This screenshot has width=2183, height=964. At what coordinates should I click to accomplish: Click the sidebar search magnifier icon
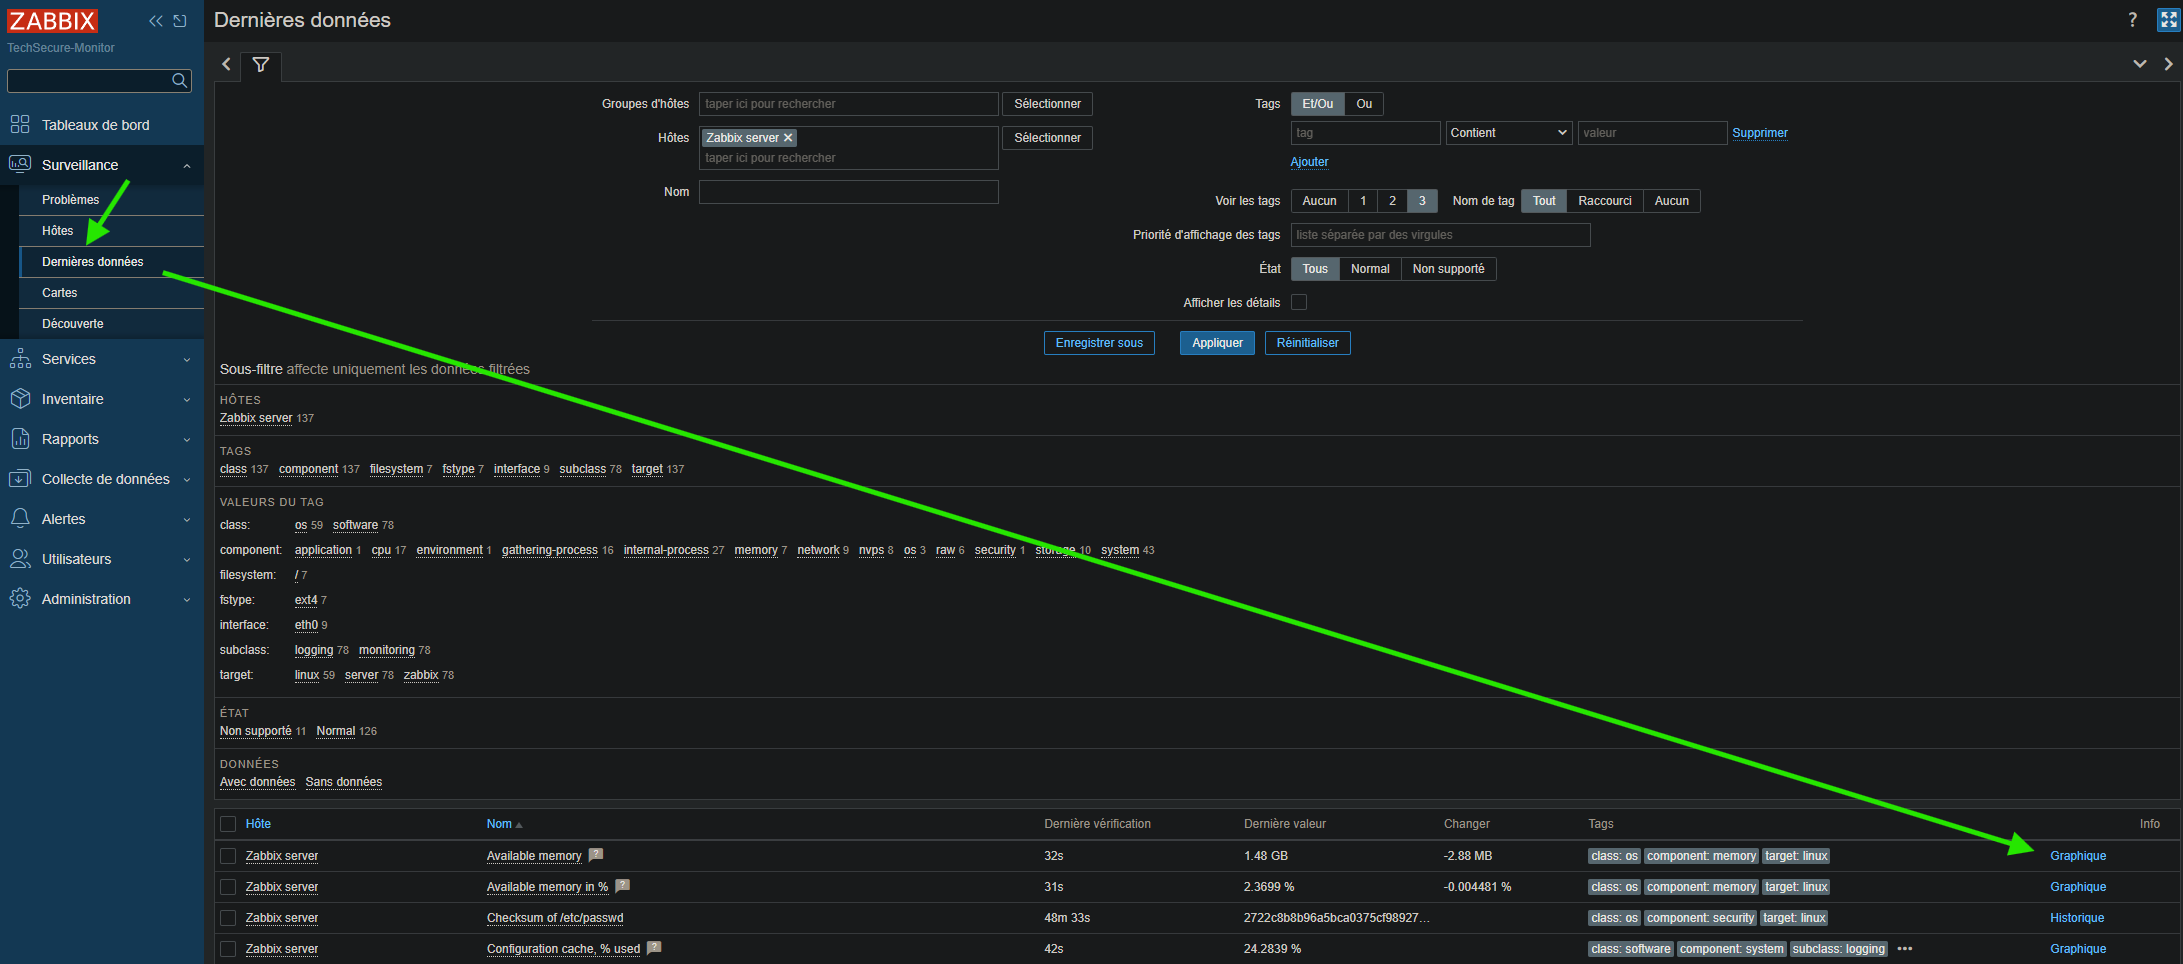click(179, 80)
